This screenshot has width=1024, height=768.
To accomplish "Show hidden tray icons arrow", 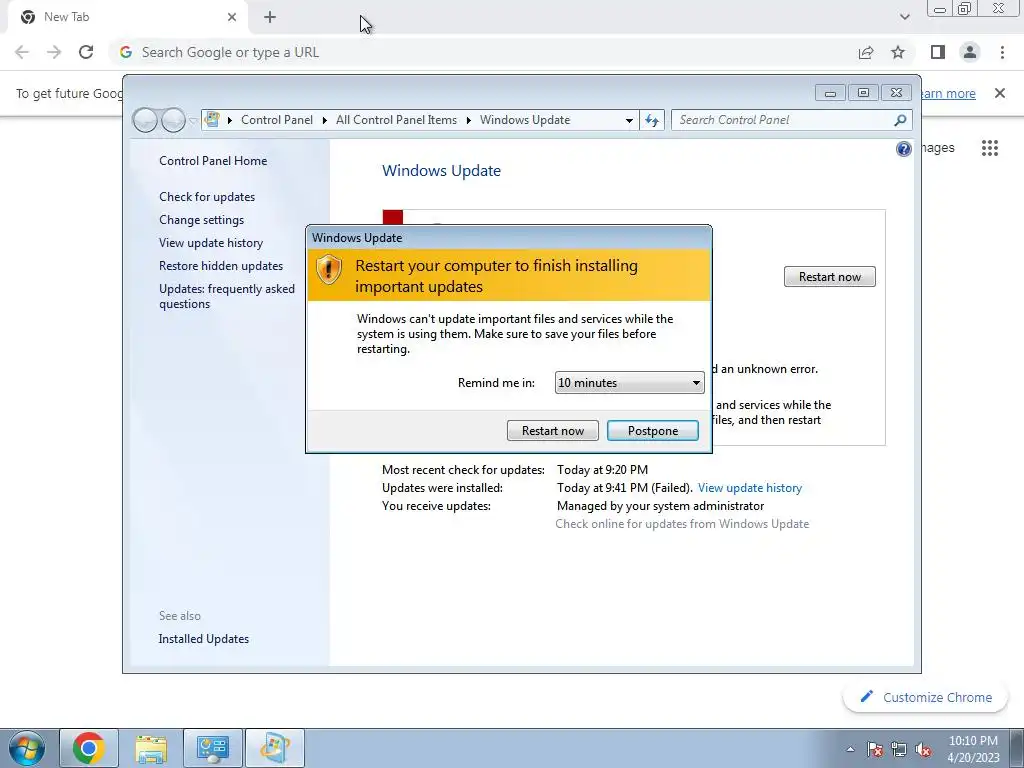I will pos(850,749).
